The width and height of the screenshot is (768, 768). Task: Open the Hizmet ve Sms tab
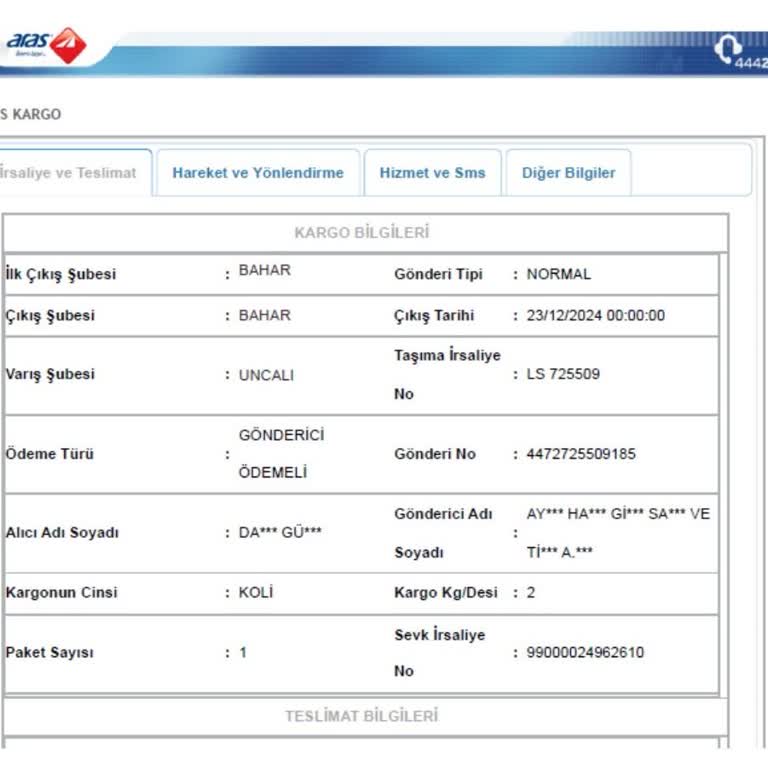click(432, 173)
